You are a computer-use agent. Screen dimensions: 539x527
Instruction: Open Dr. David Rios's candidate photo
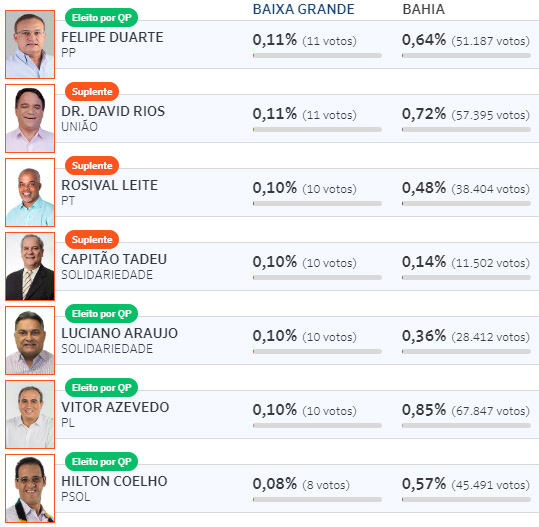pyautogui.click(x=30, y=118)
